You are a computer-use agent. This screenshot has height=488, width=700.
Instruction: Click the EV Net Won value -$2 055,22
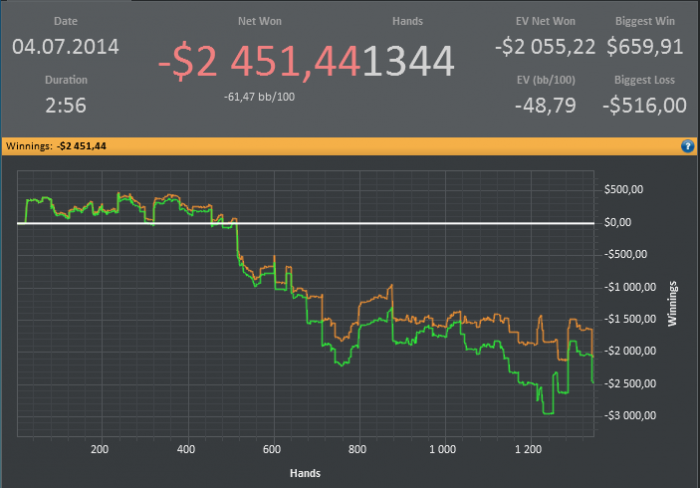pyautogui.click(x=545, y=47)
